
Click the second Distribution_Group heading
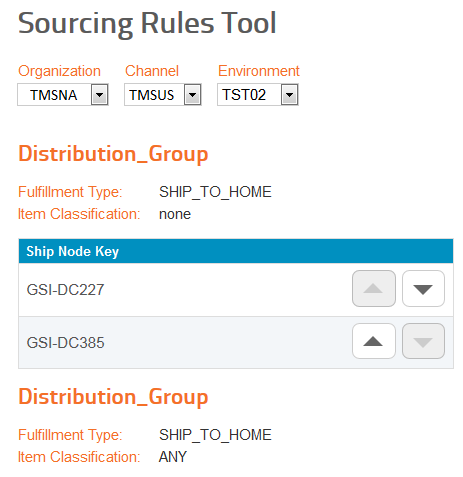[x=113, y=397]
